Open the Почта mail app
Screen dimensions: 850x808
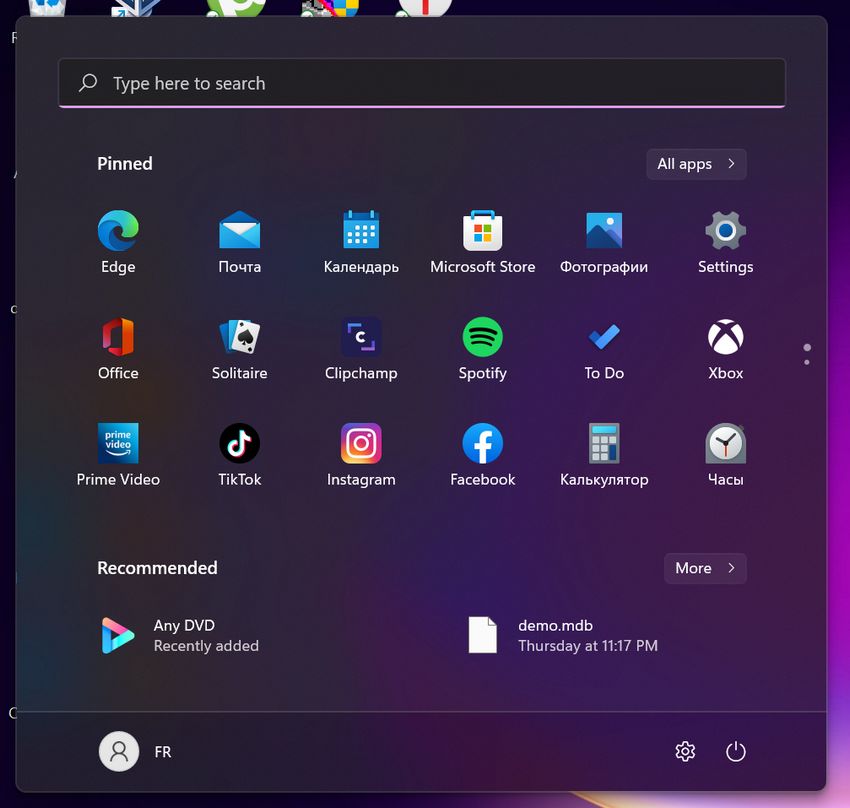[240, 242]
